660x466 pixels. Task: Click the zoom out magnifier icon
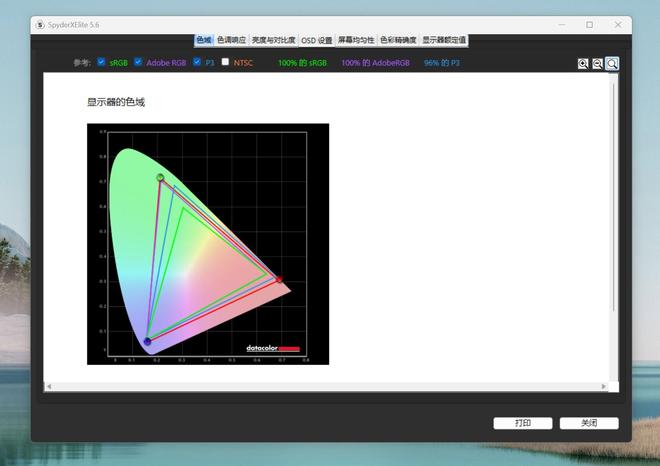(x=597, y=64)
